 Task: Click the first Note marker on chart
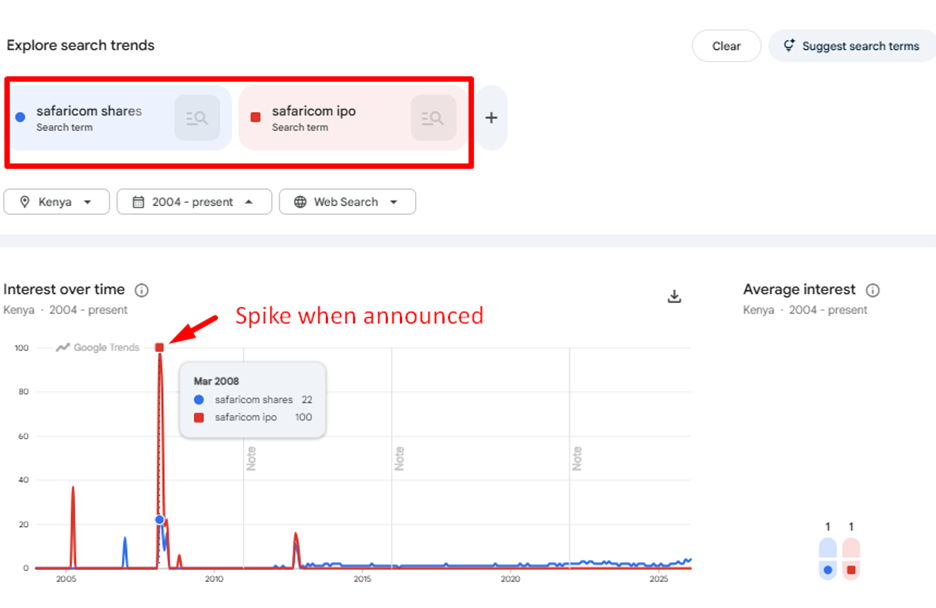251,459
